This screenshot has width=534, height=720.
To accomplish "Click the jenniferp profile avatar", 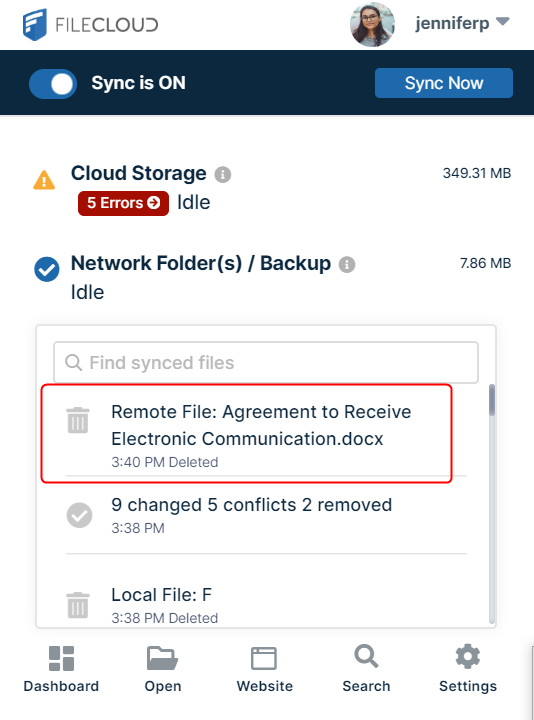I will pyautogui.click(x=372, y=24).
